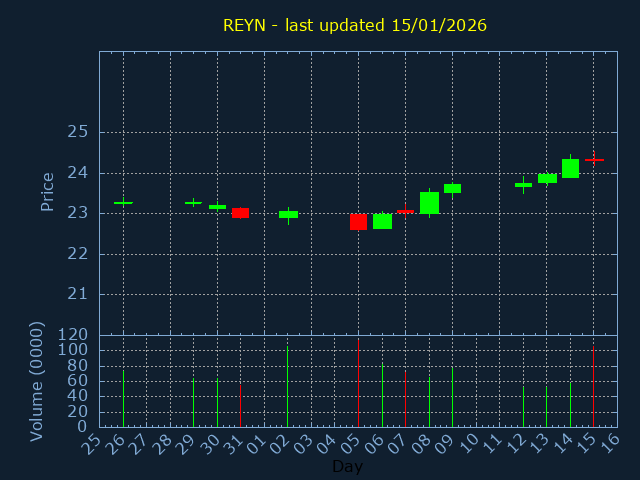Click the green candlestick on day 14

pos(570,168)
